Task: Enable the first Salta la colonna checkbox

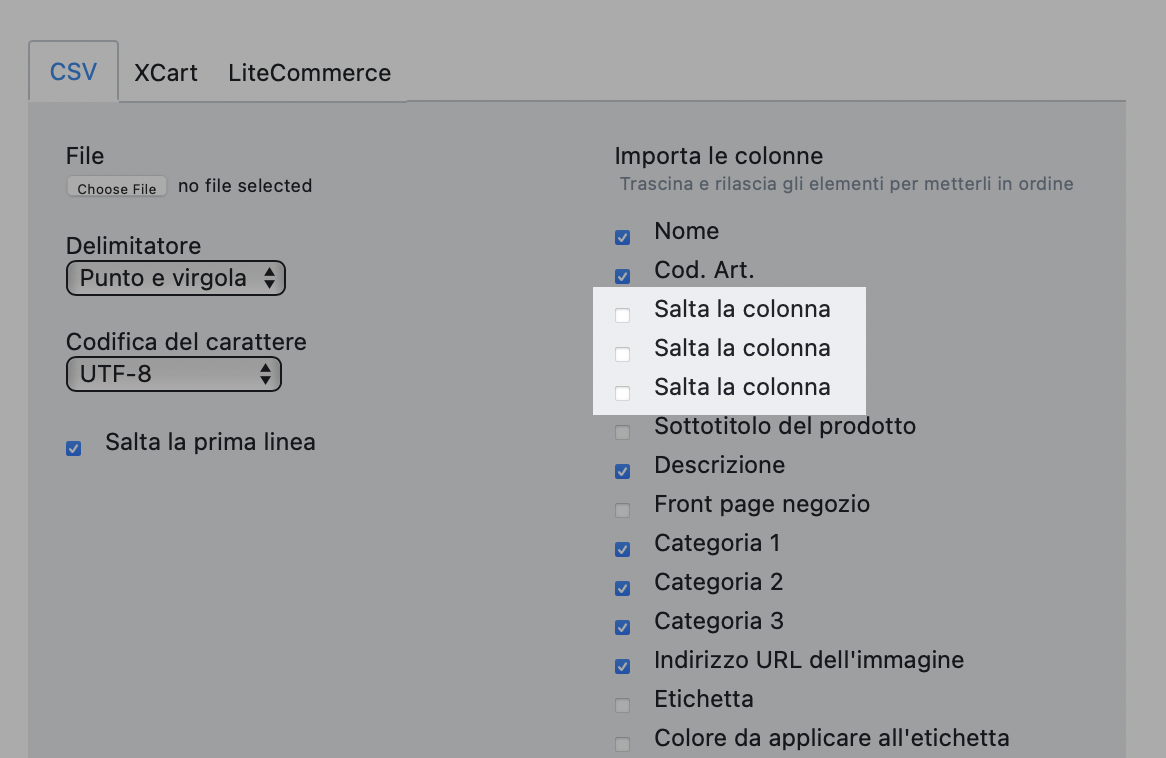Action: (622, 315)
